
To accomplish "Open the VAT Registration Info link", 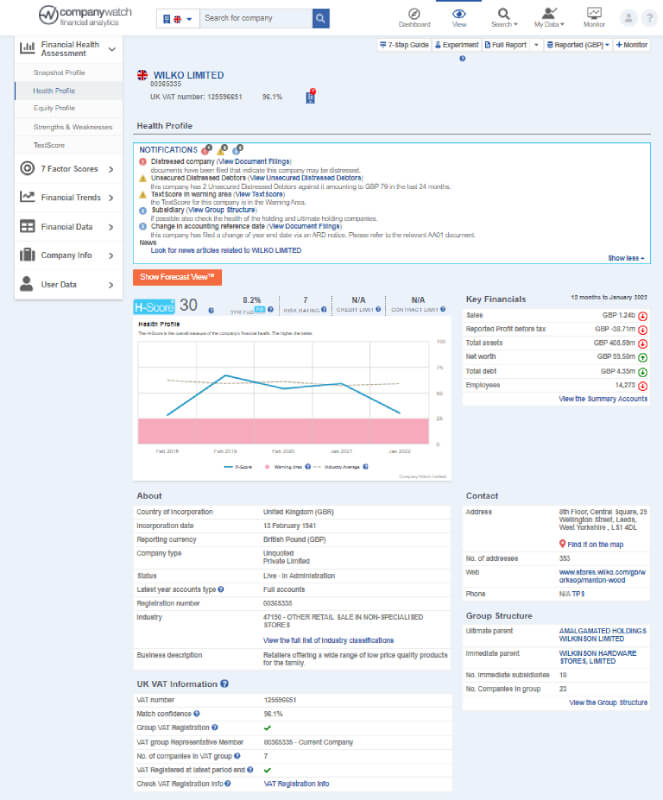I will pos(296,784).
